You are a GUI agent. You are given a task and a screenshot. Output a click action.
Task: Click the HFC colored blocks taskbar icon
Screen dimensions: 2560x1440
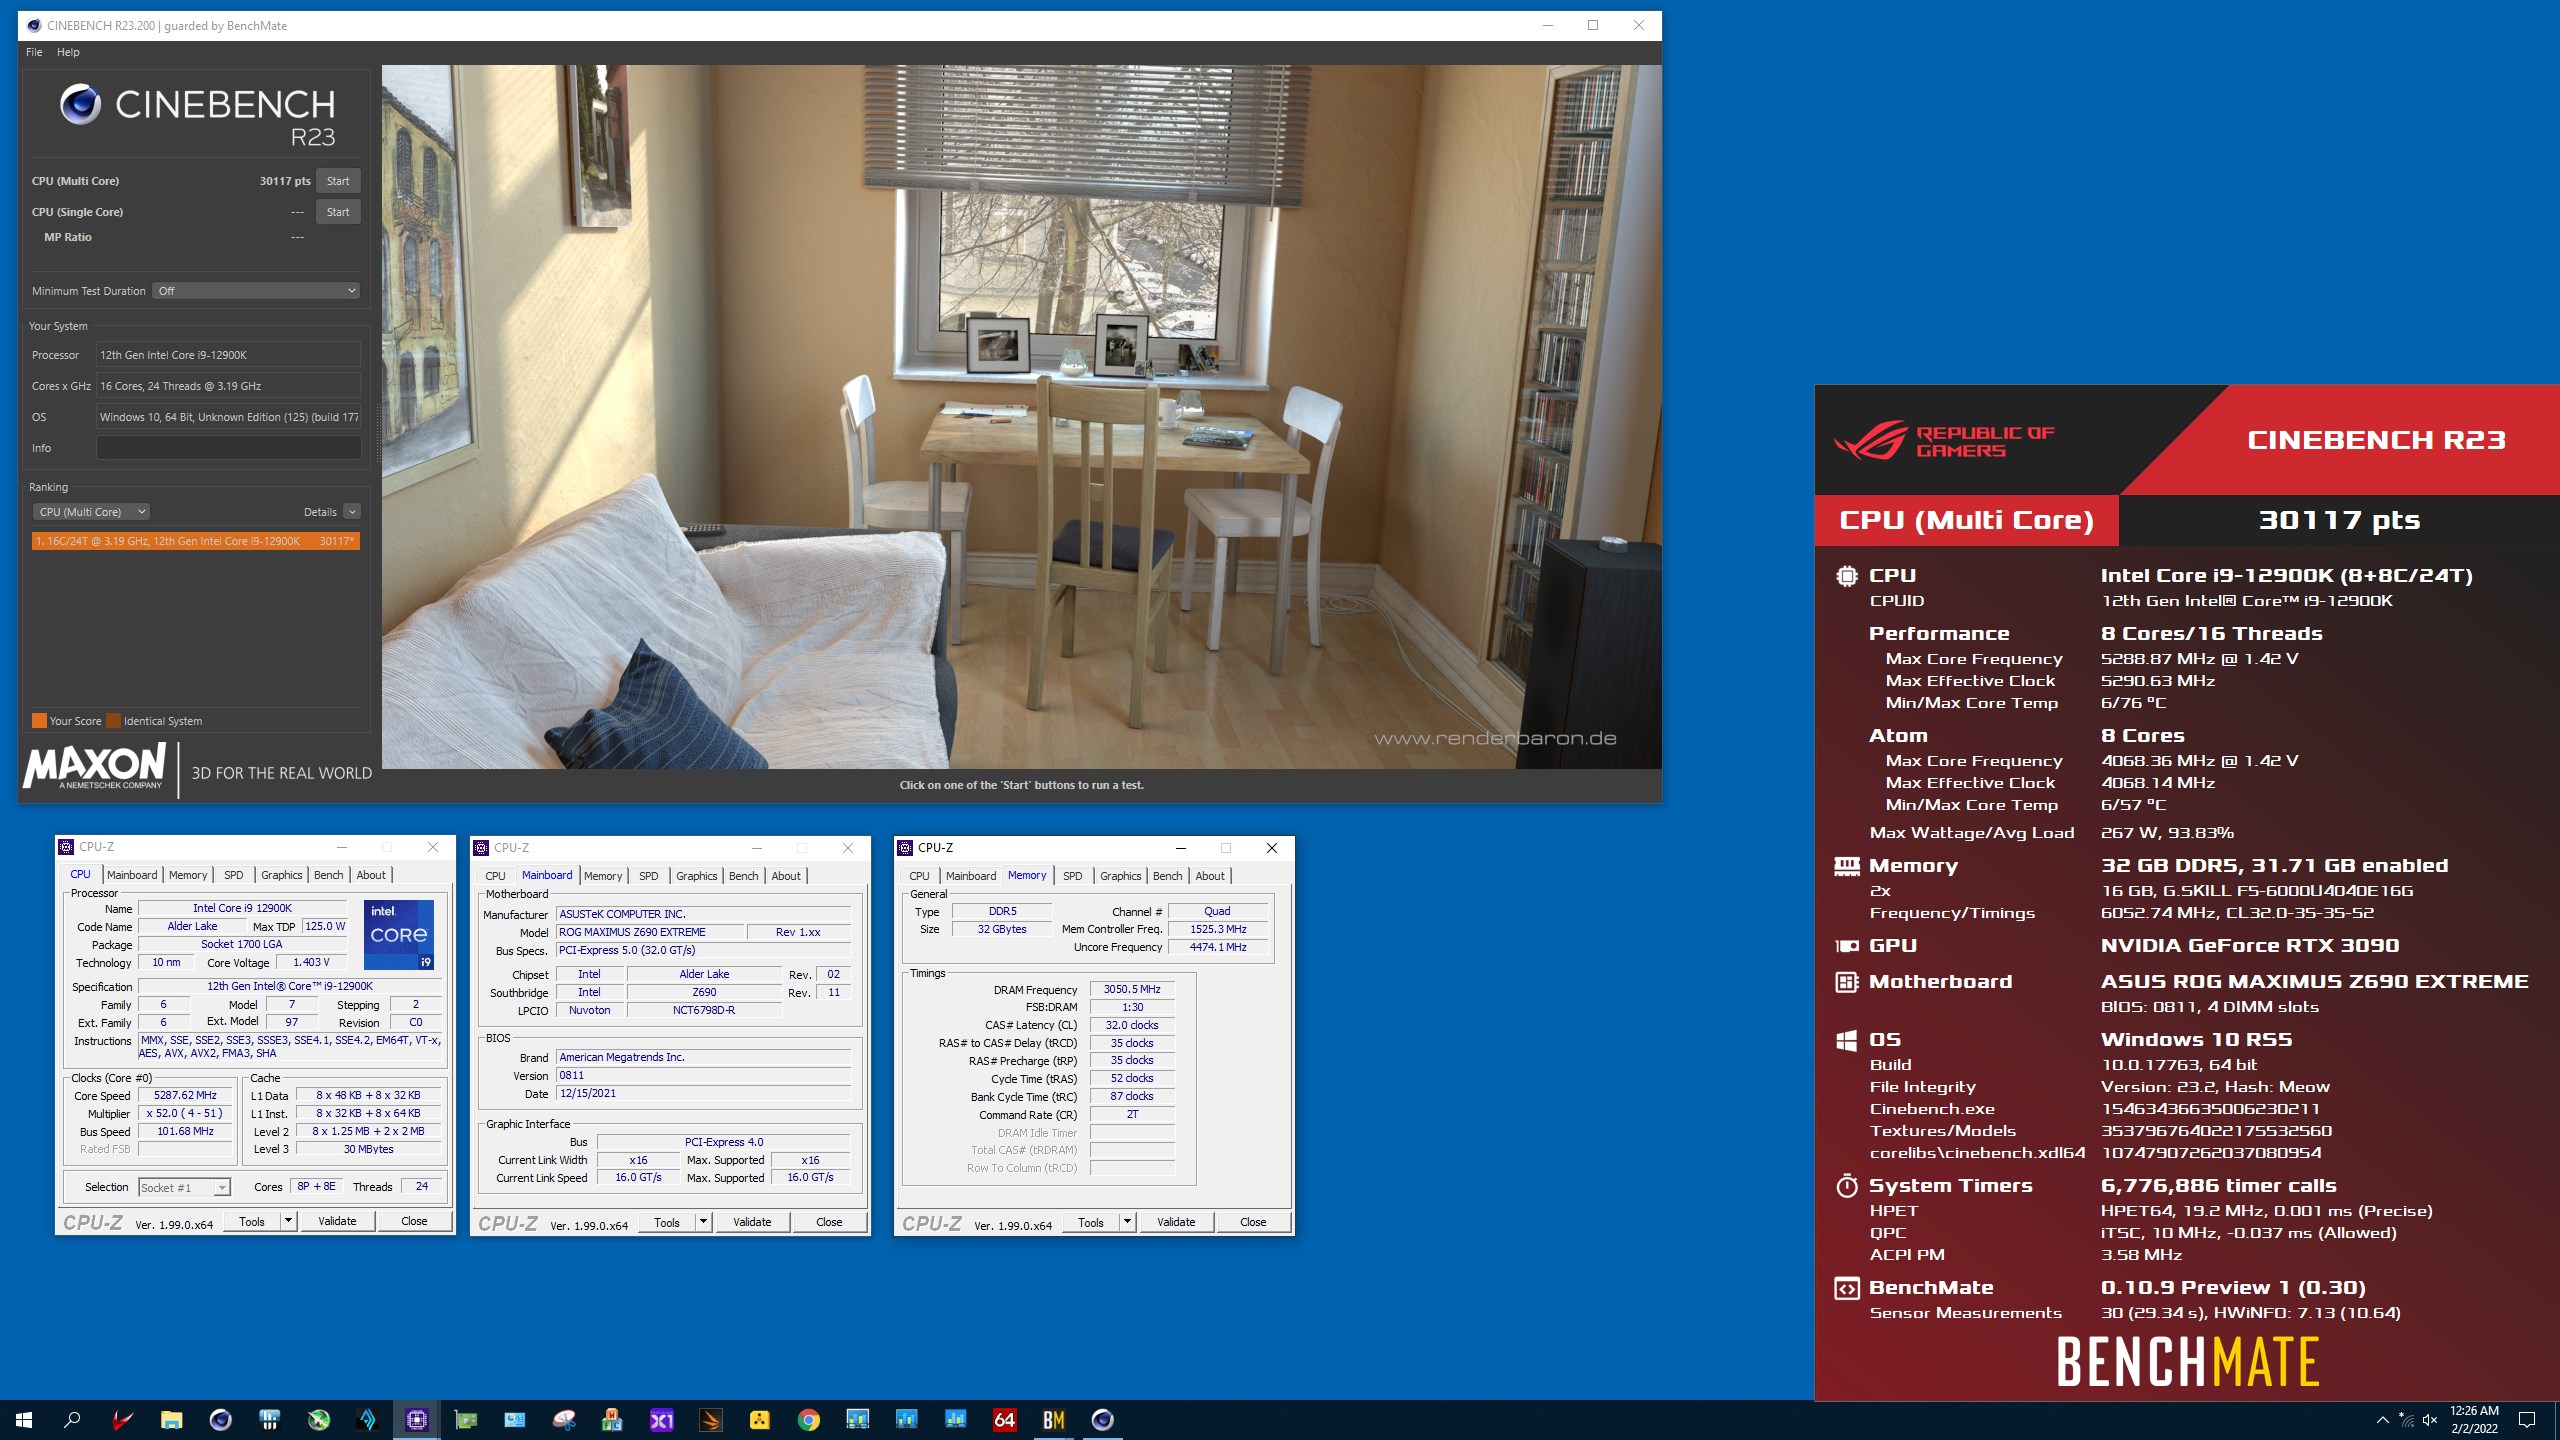(613, 1419)
